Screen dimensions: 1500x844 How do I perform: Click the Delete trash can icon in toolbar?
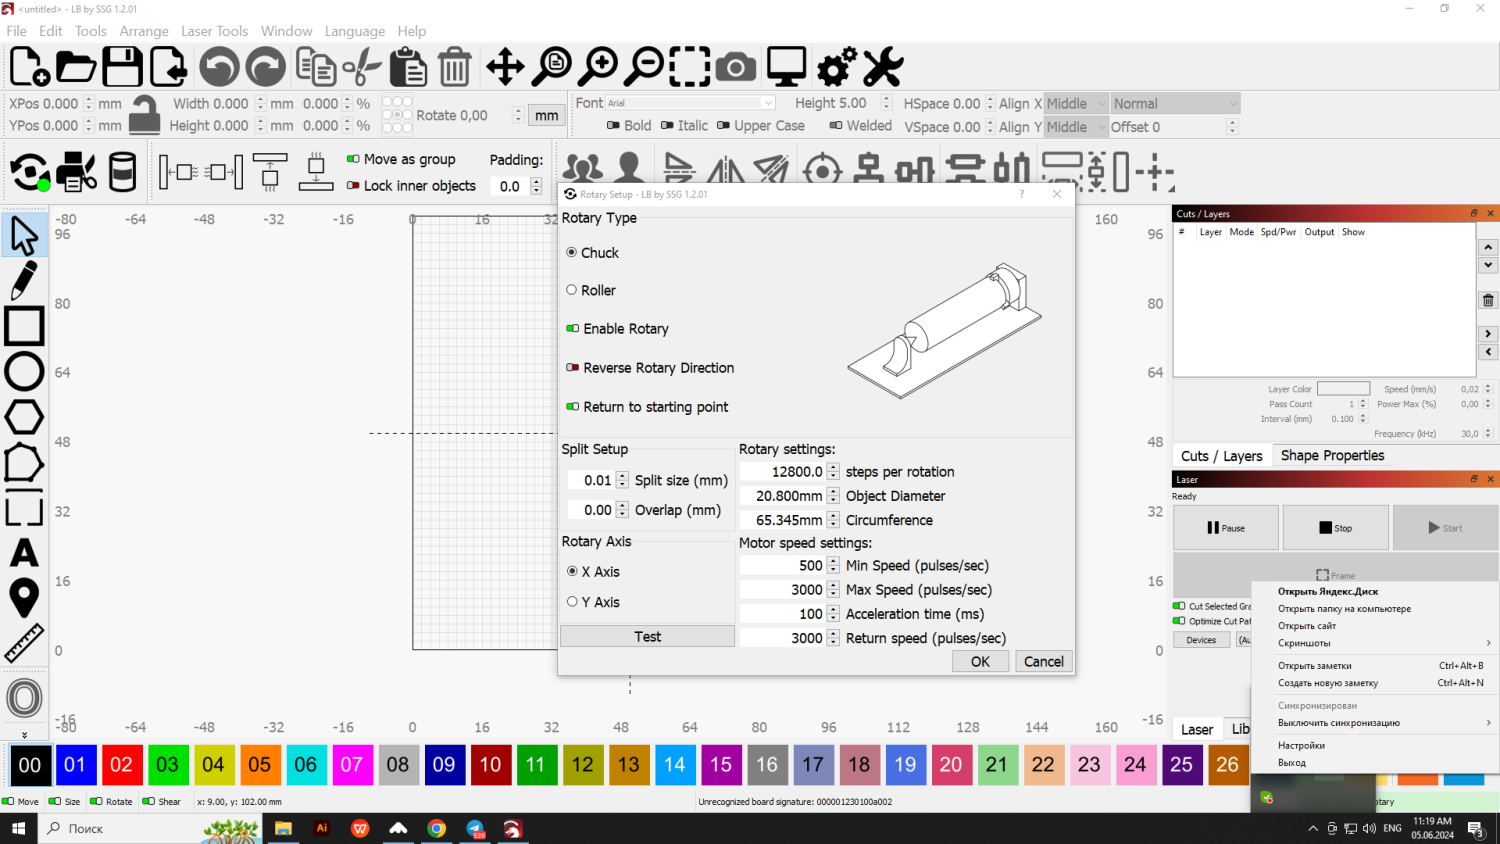coord(454,67)
